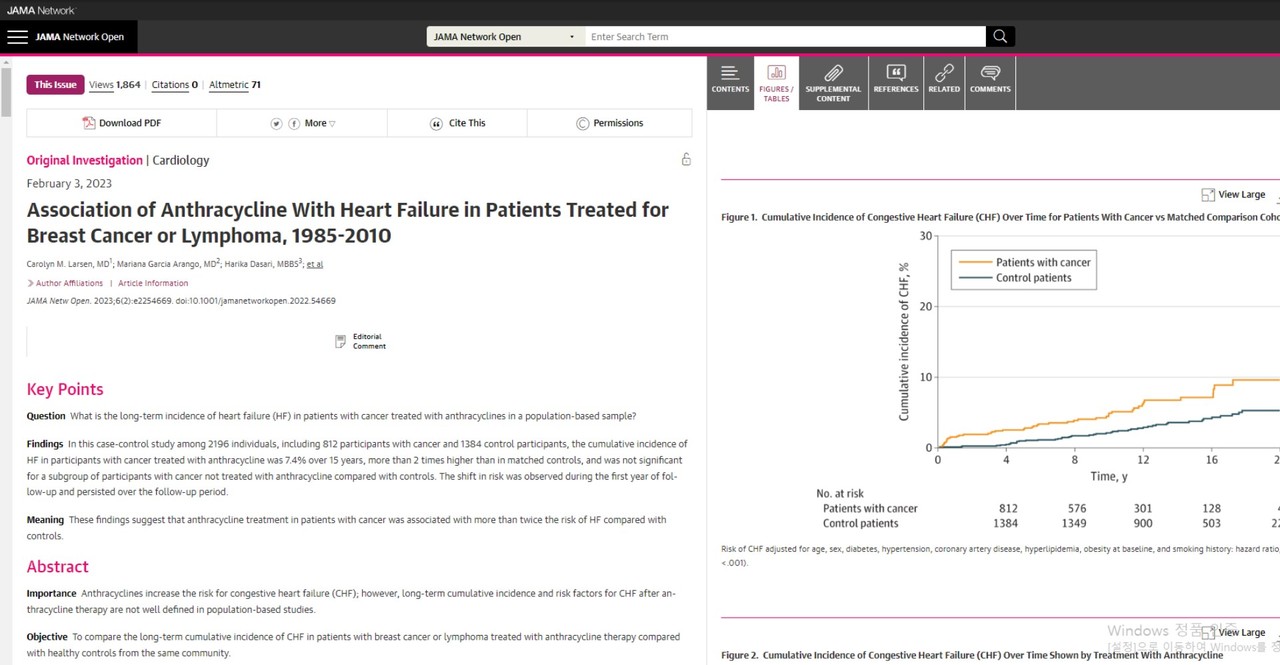Expand Author Affiliations section

[65, 283]
